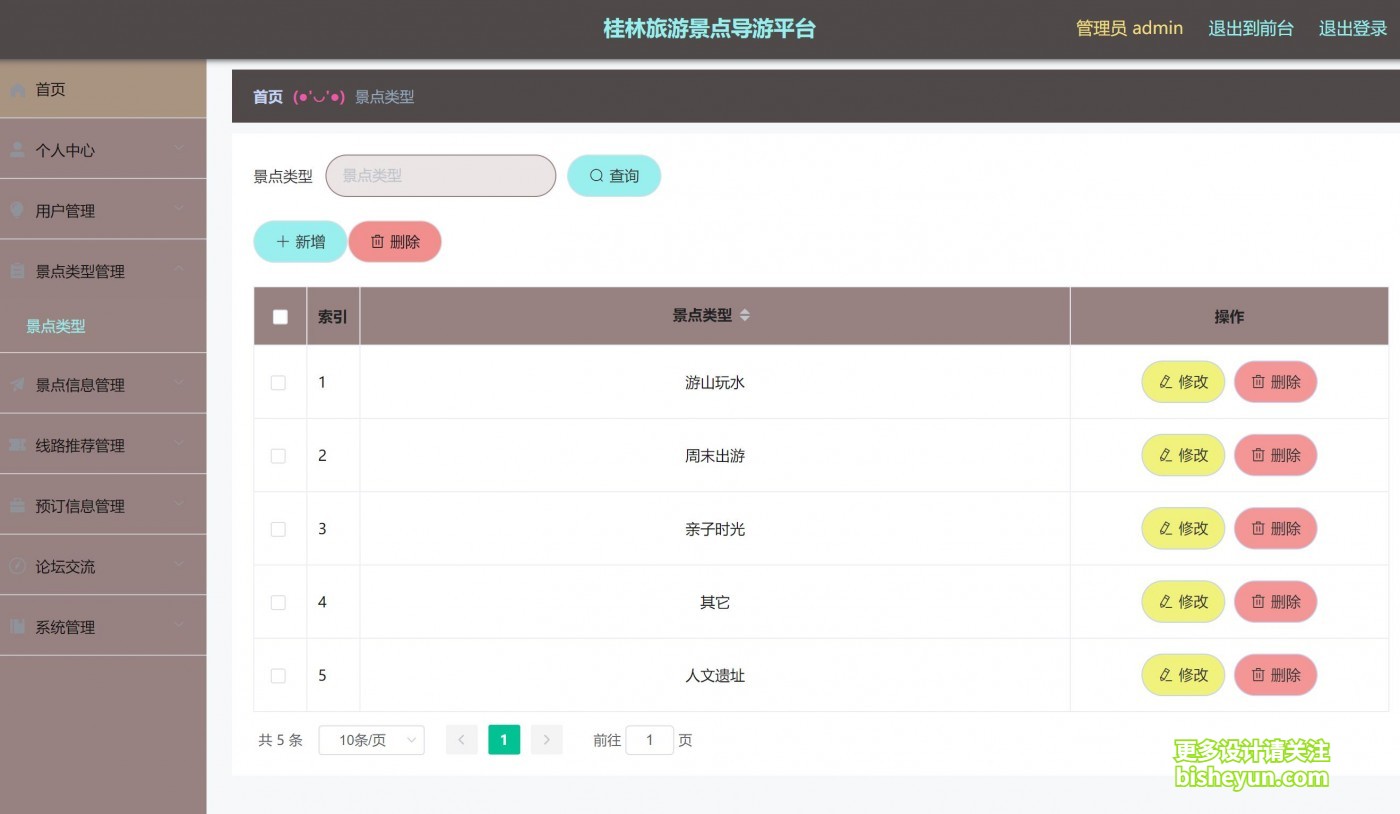Check the select-all checkbox in the table header

pyautogui.click(x=280, y=316)
